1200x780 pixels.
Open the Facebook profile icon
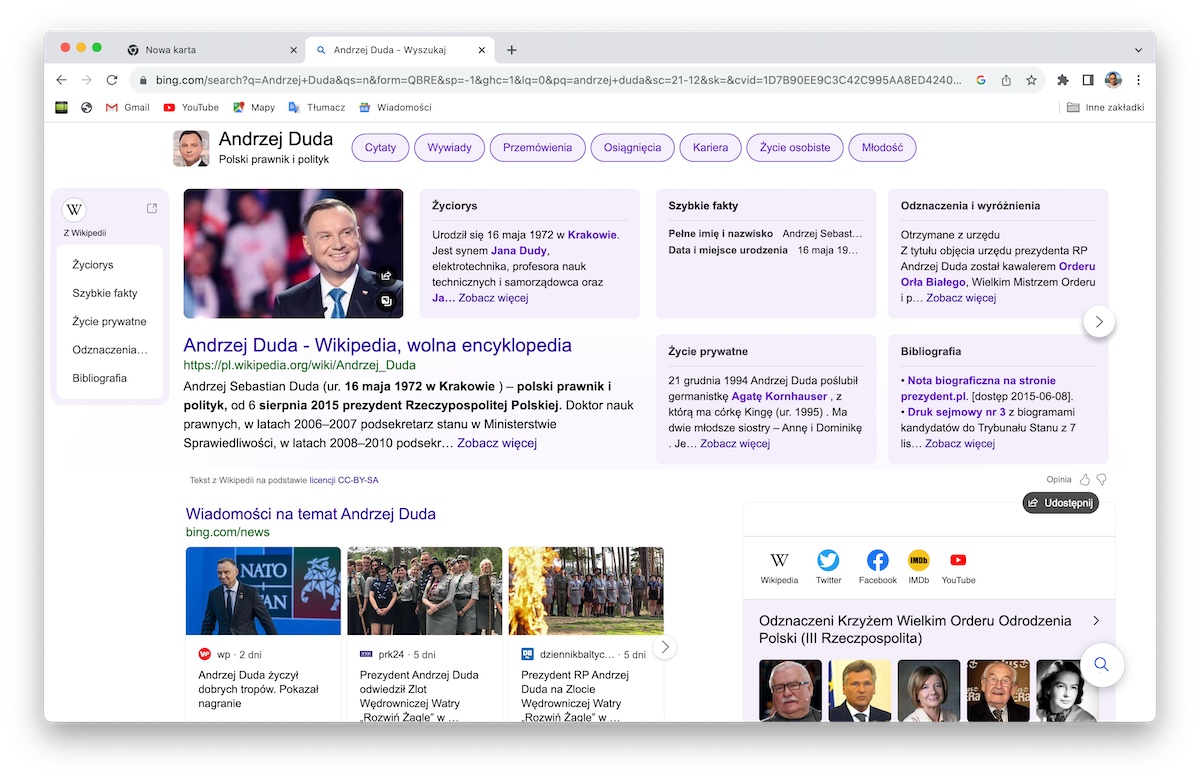[877, 561]
